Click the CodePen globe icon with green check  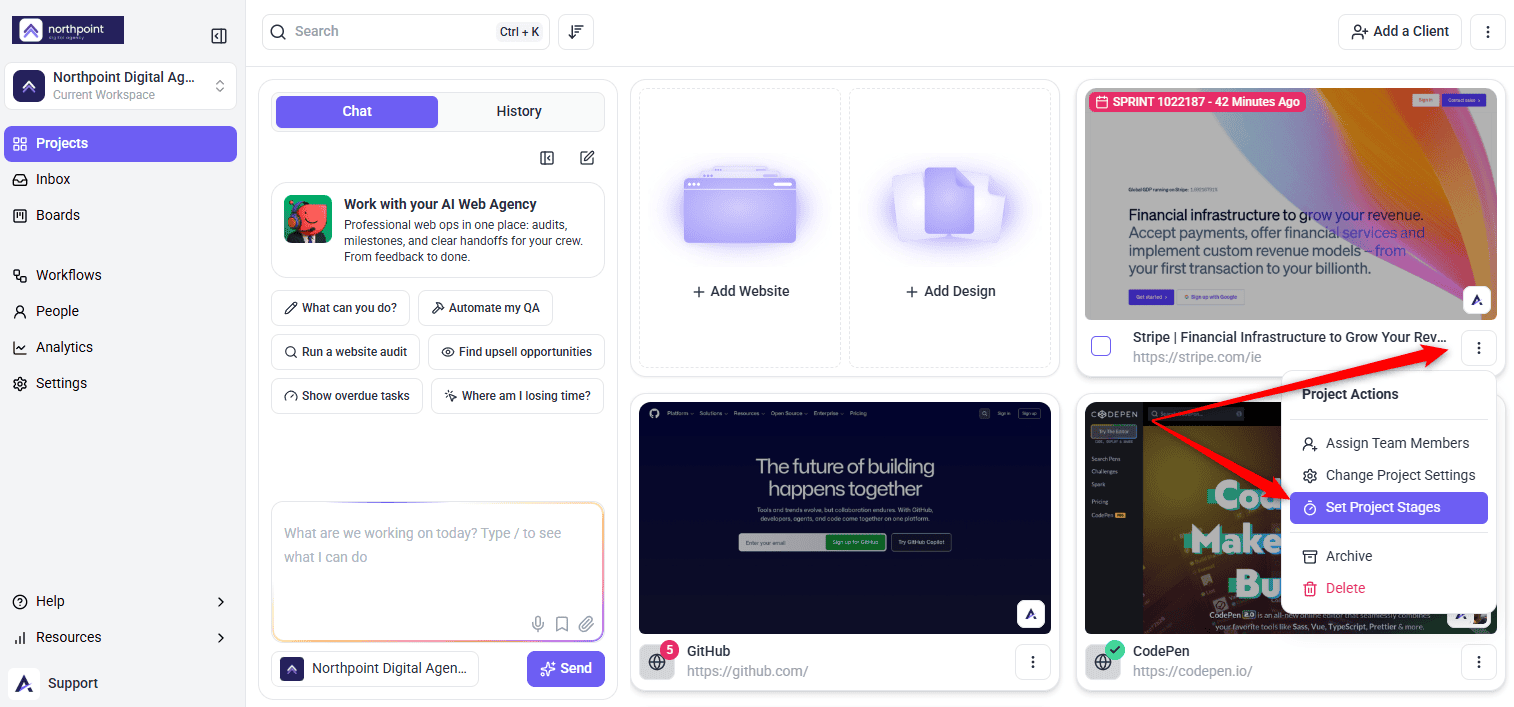pos(1103,661)
